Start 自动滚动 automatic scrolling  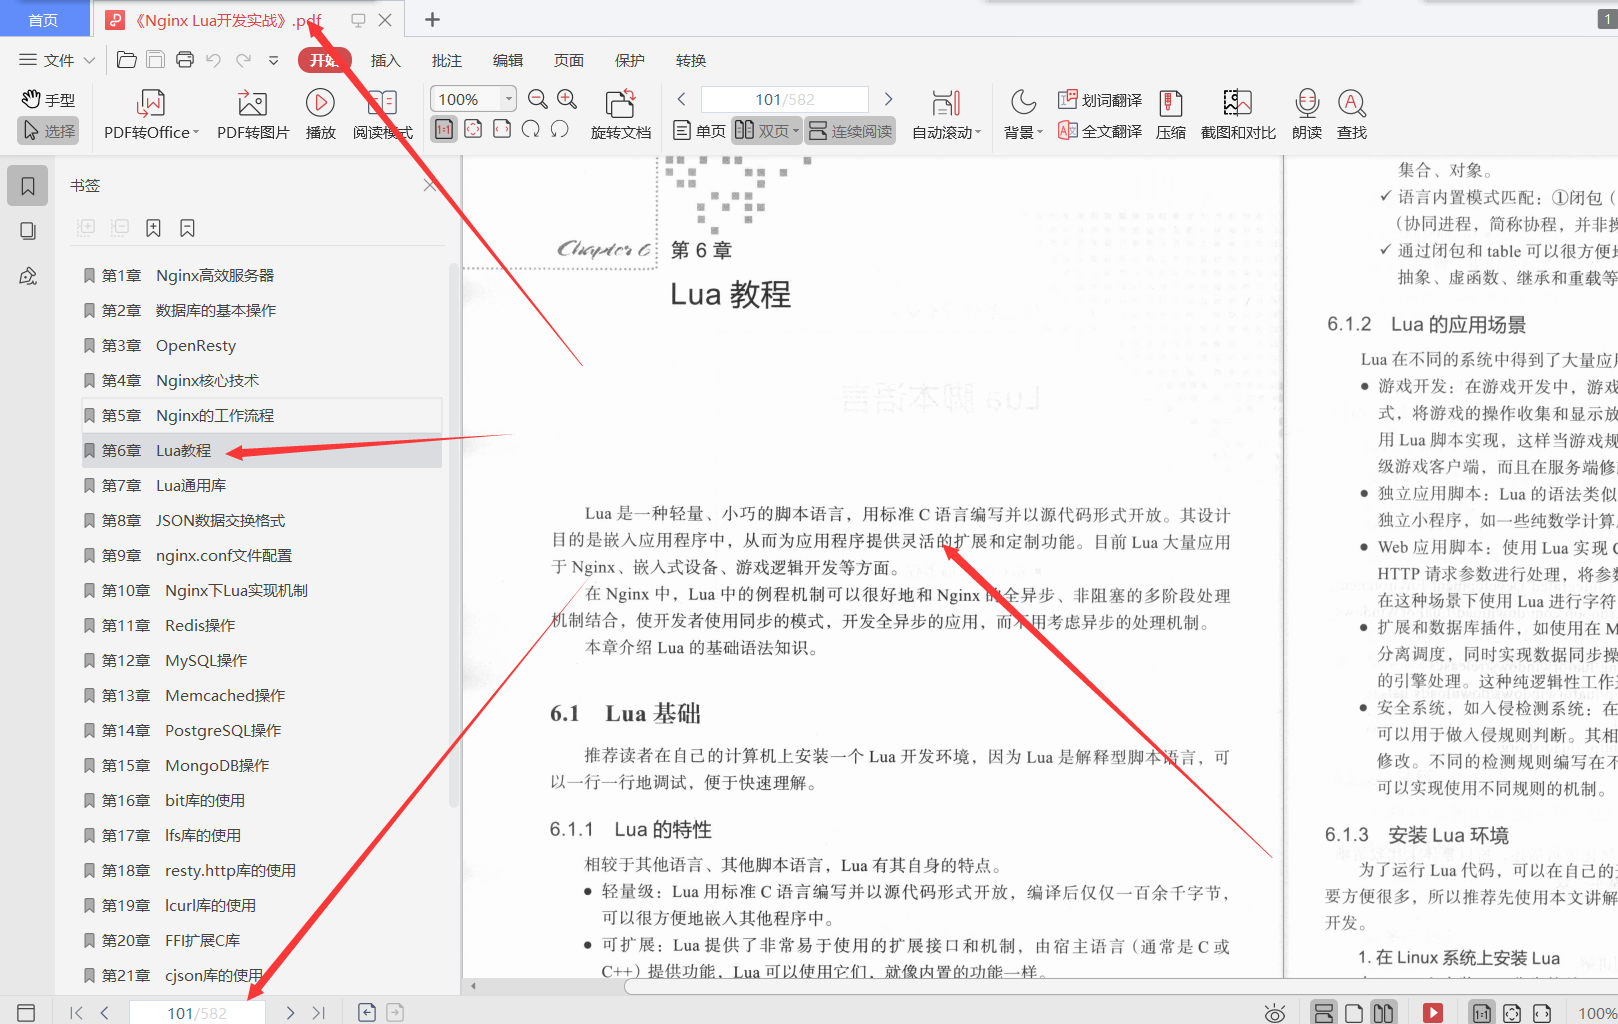click(x=945, y=113)
